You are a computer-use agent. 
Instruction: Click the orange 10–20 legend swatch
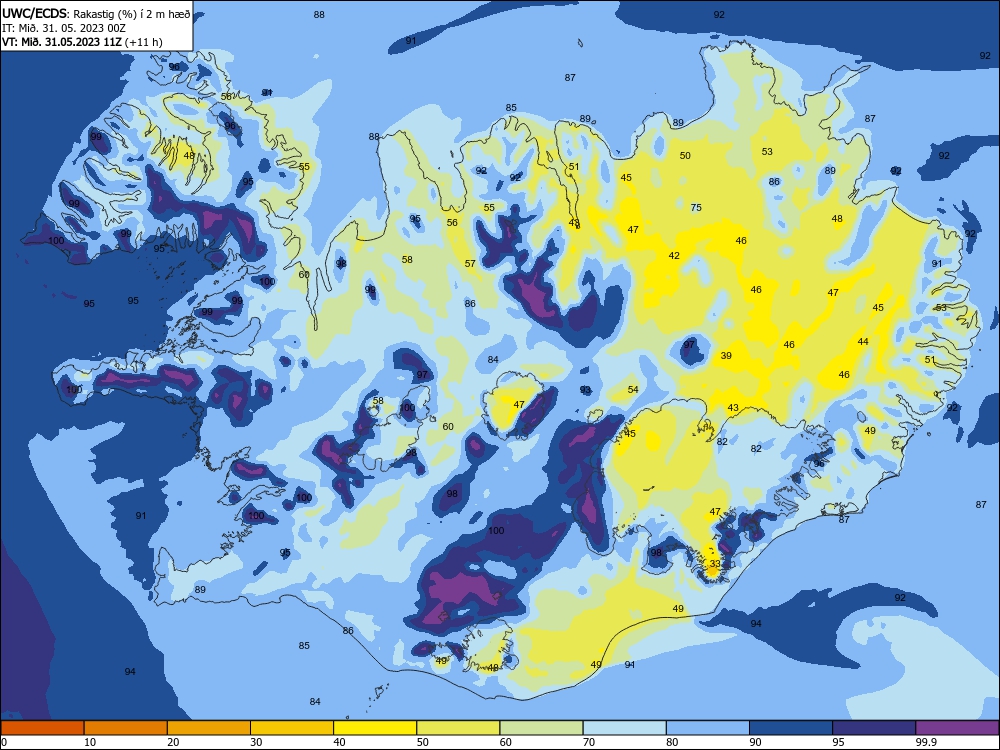point(126,728)
